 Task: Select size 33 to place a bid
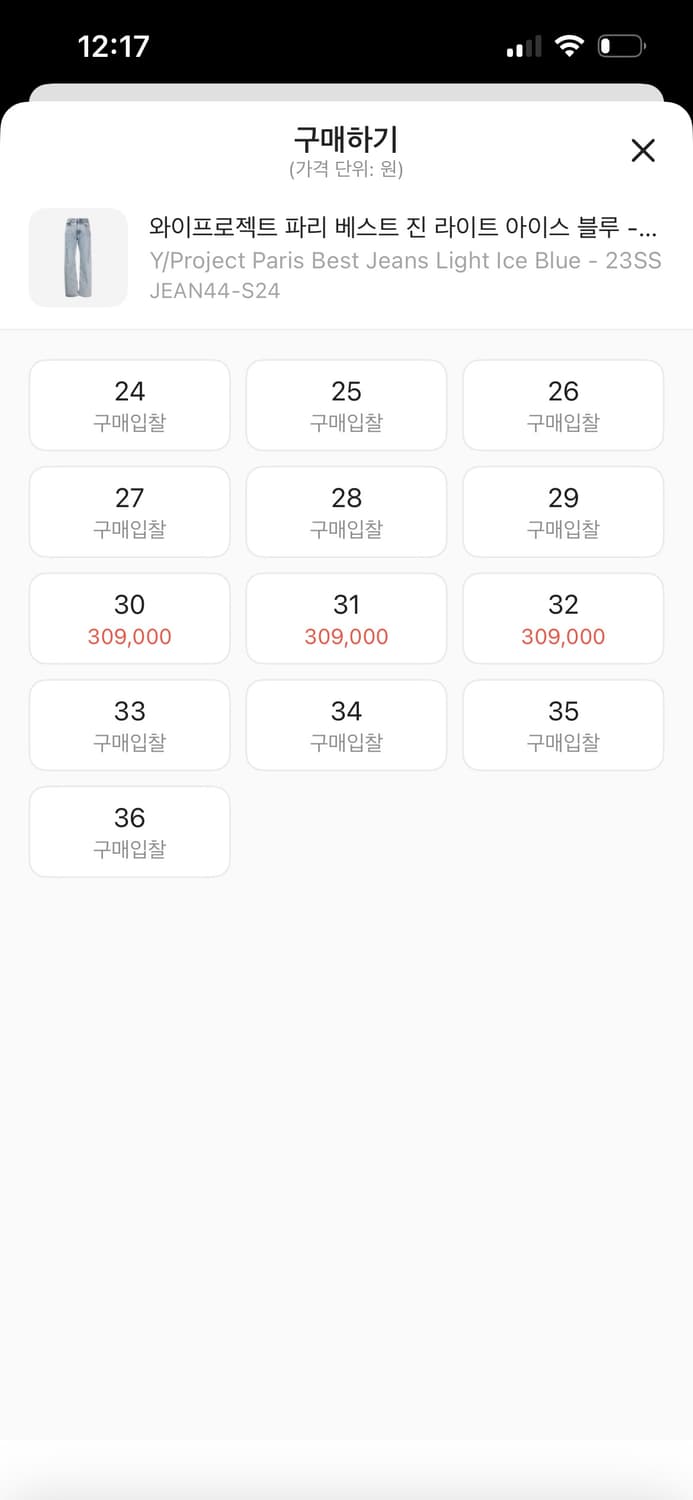tap(129, 724)
